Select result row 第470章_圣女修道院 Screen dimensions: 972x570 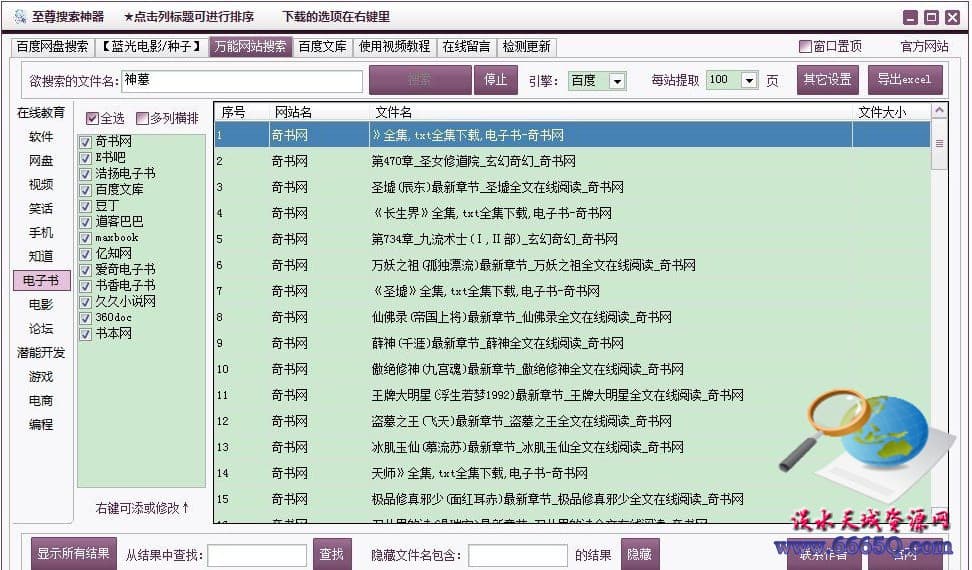click(572, 161)
